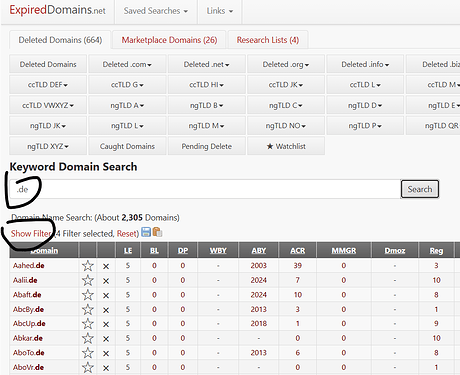This screenshot has height=375, width=460.
Task: Click the clipboard paste icon next to Reset
Action: click(157, 232)
